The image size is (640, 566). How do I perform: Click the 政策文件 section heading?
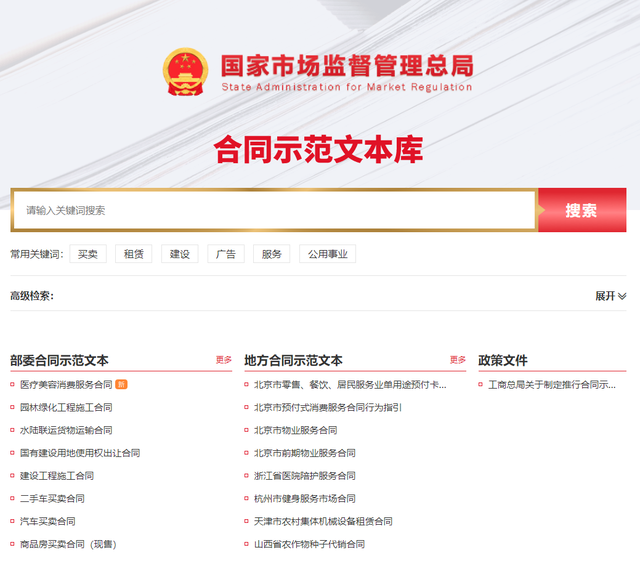click(x=503, y=360)
